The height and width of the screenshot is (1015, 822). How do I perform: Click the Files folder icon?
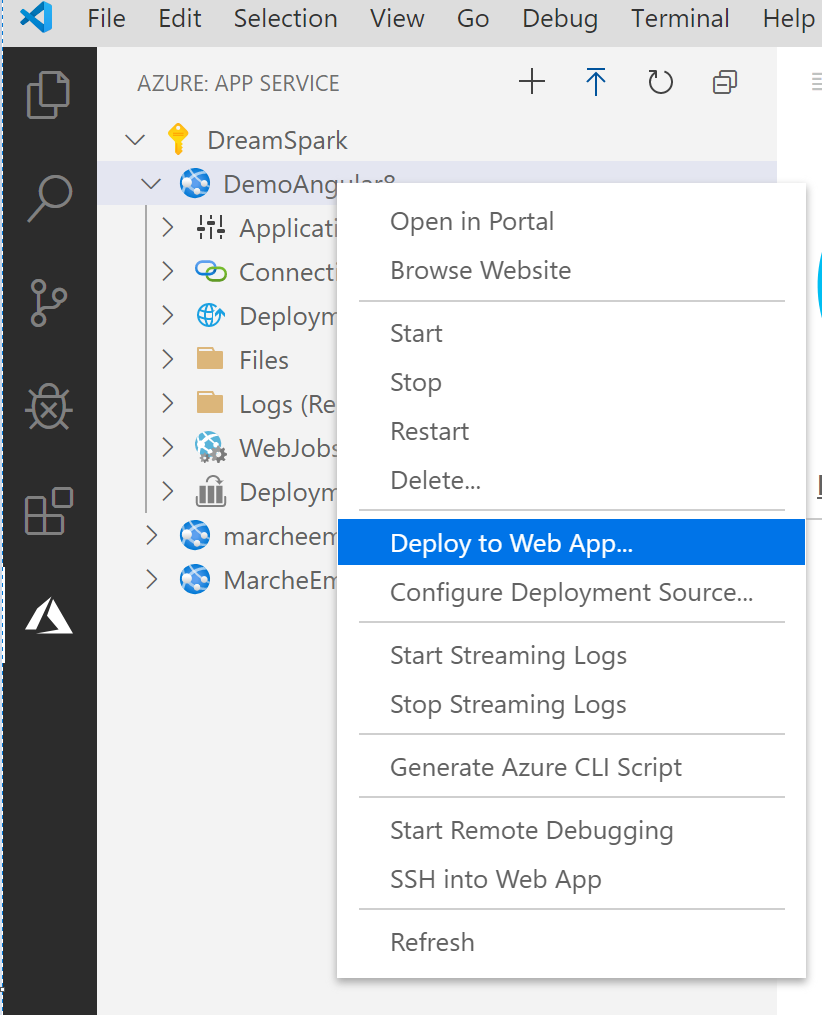click(210, 359)
